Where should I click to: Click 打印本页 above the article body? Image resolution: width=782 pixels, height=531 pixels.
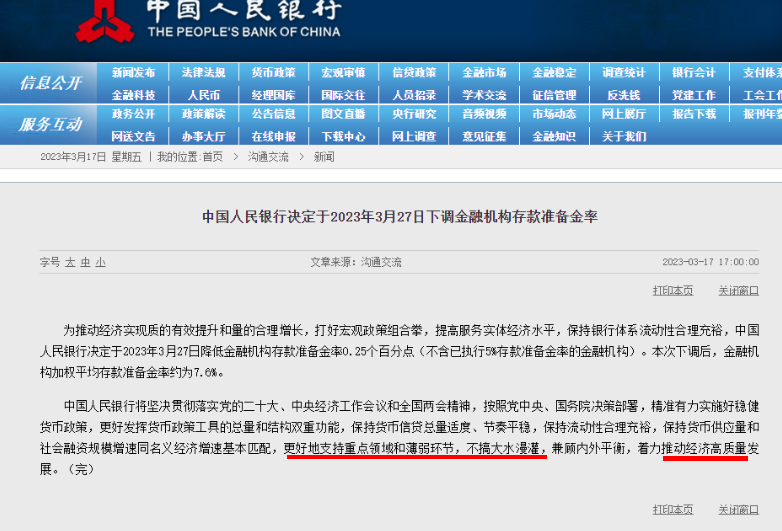[673, 291]
